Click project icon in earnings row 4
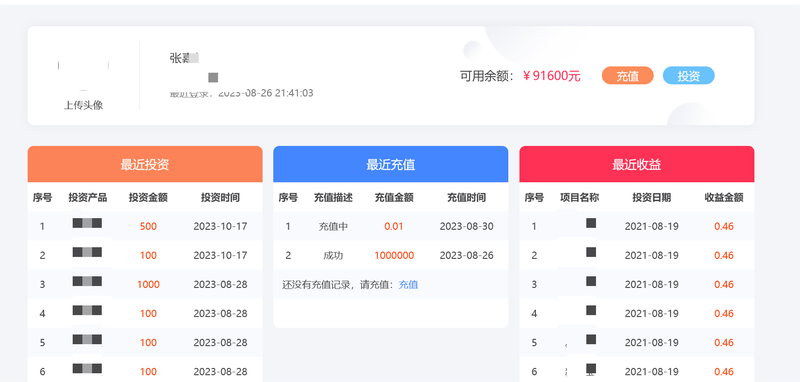The height and width of the screenshot is (382, 800). pyautogui.click(x=591, y=310)
